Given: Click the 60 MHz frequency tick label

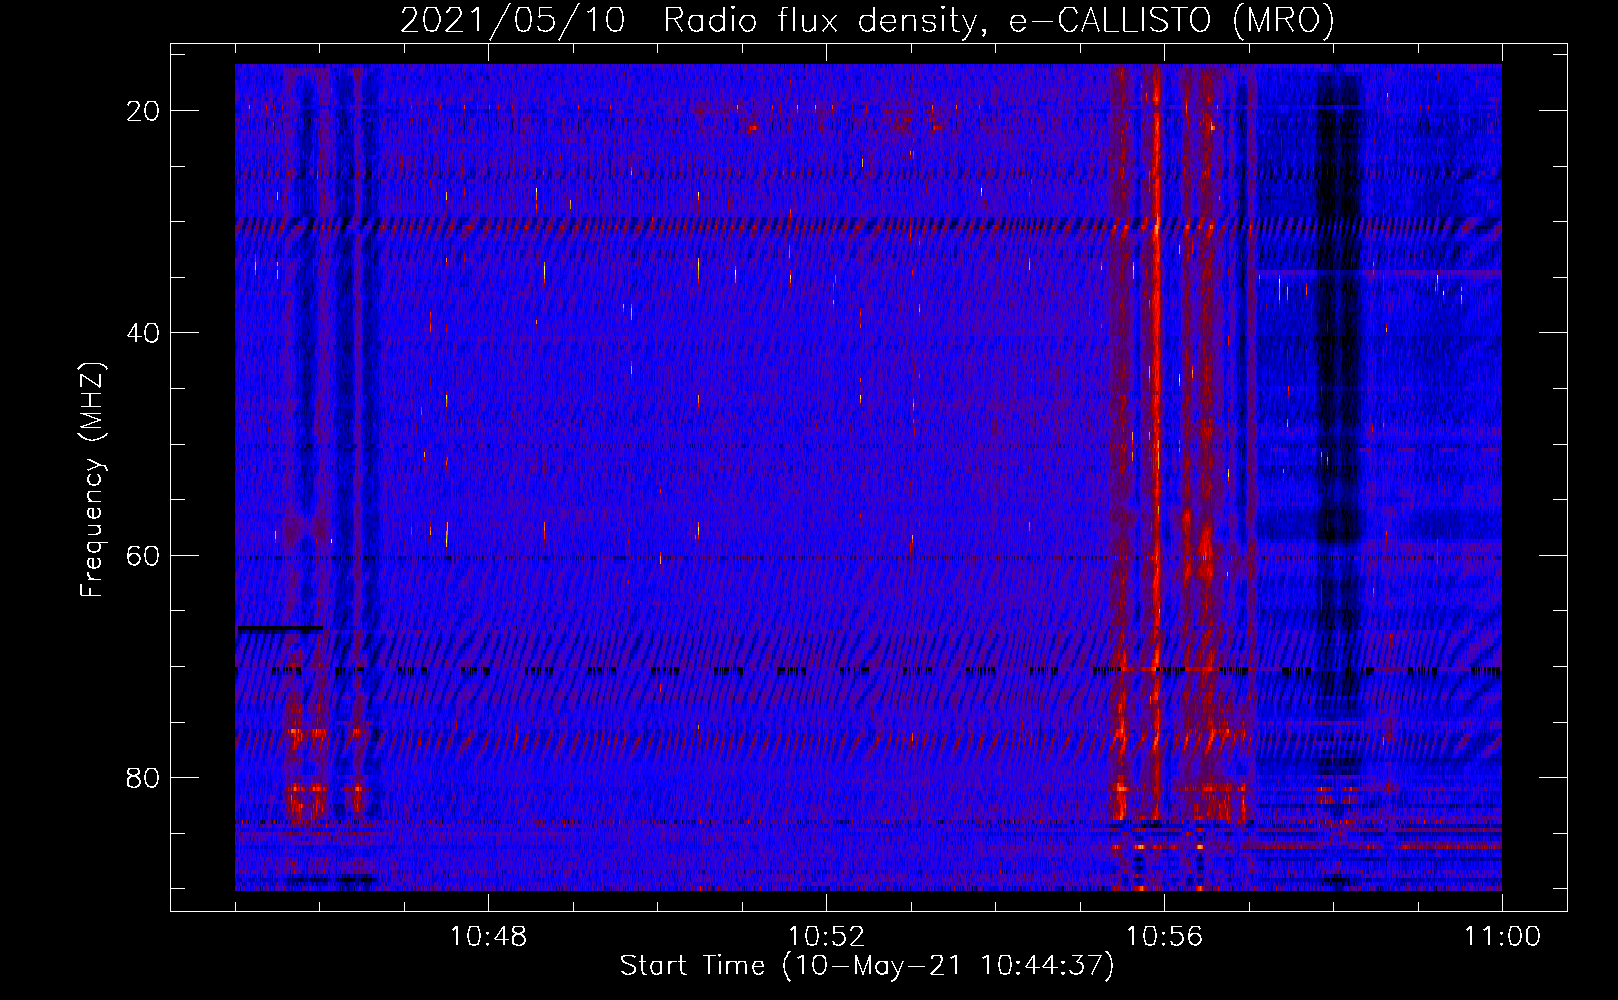Looking at the screenshot, I should tap(143, 555).
